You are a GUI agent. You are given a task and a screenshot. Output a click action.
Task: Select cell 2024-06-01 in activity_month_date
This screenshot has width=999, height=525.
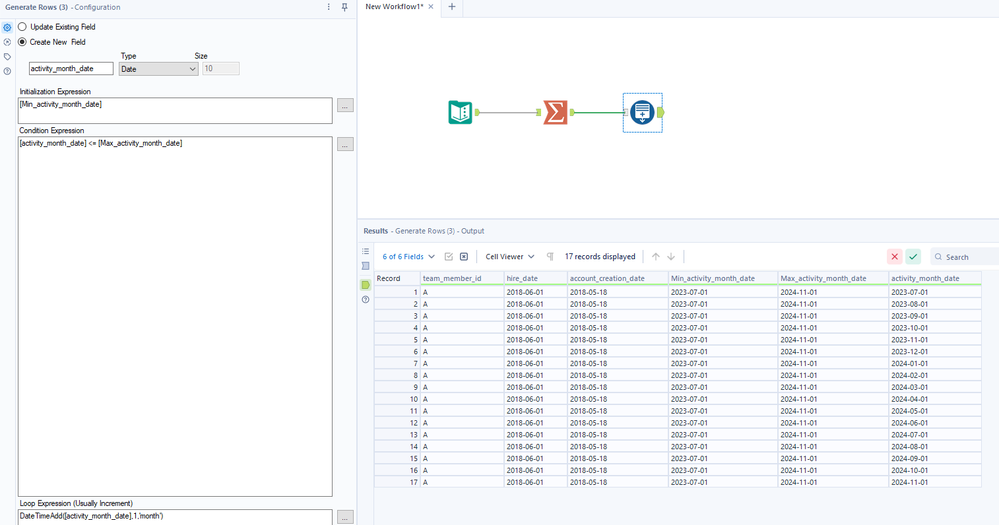935,423
